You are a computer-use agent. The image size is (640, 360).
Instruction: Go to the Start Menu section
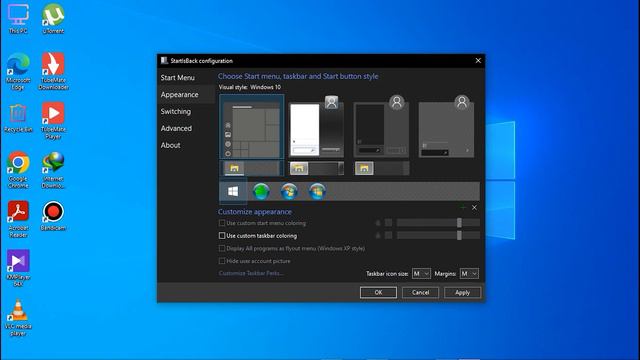(x=178, y=78)
